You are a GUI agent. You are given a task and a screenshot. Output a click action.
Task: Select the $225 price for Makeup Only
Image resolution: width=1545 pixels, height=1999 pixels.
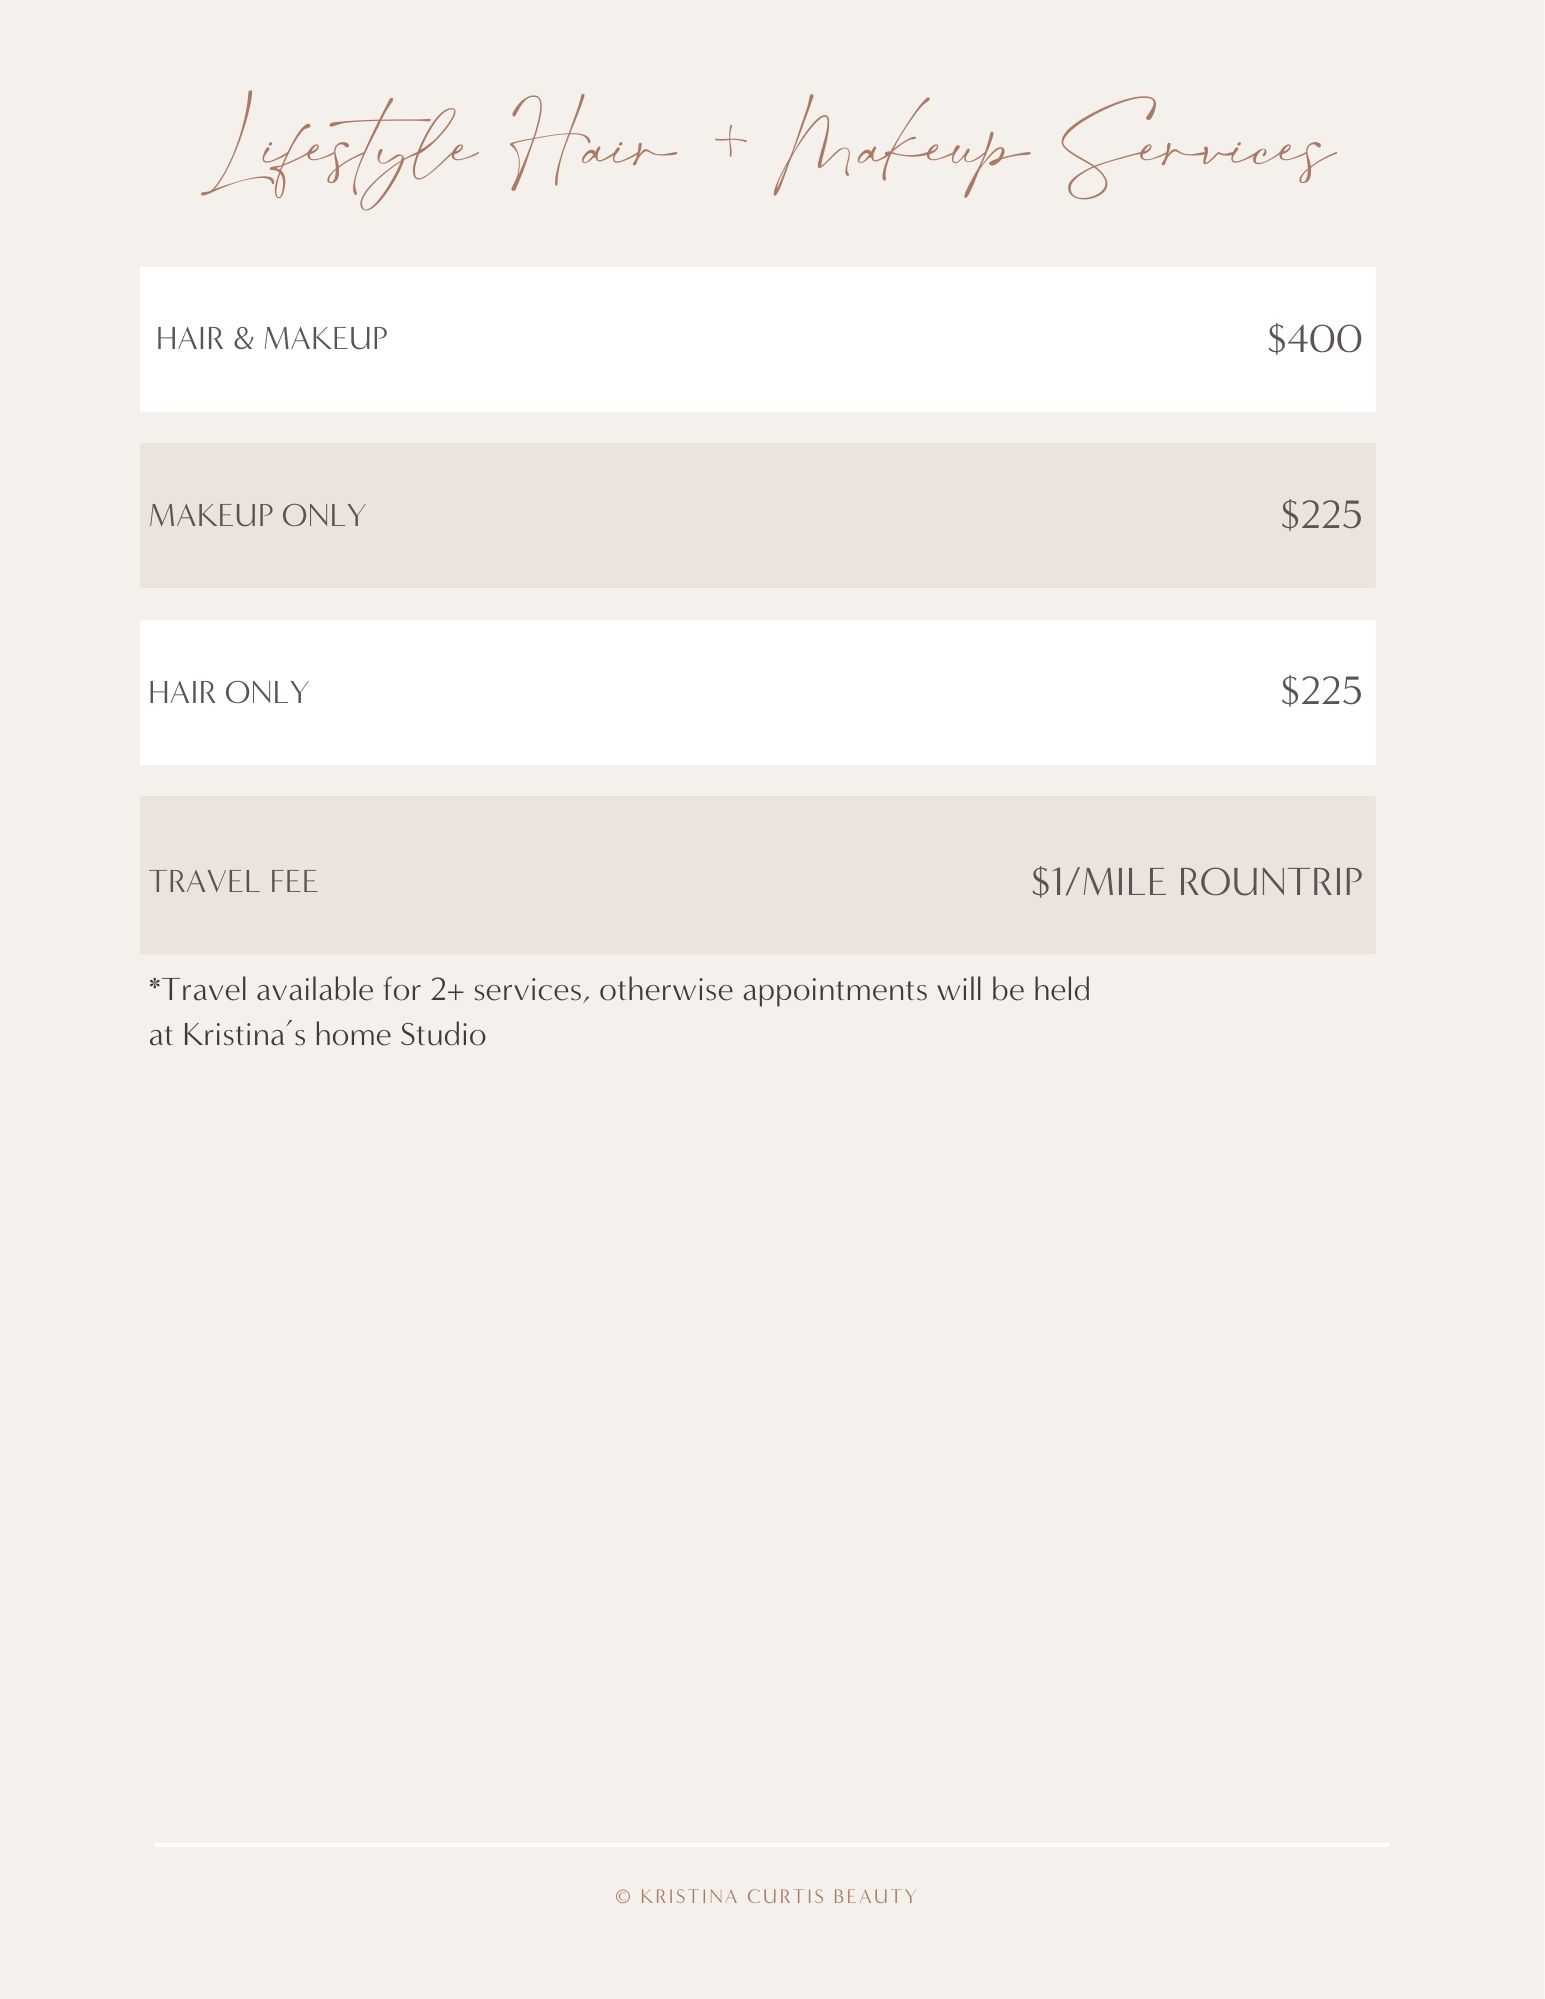click(1320, 516)
